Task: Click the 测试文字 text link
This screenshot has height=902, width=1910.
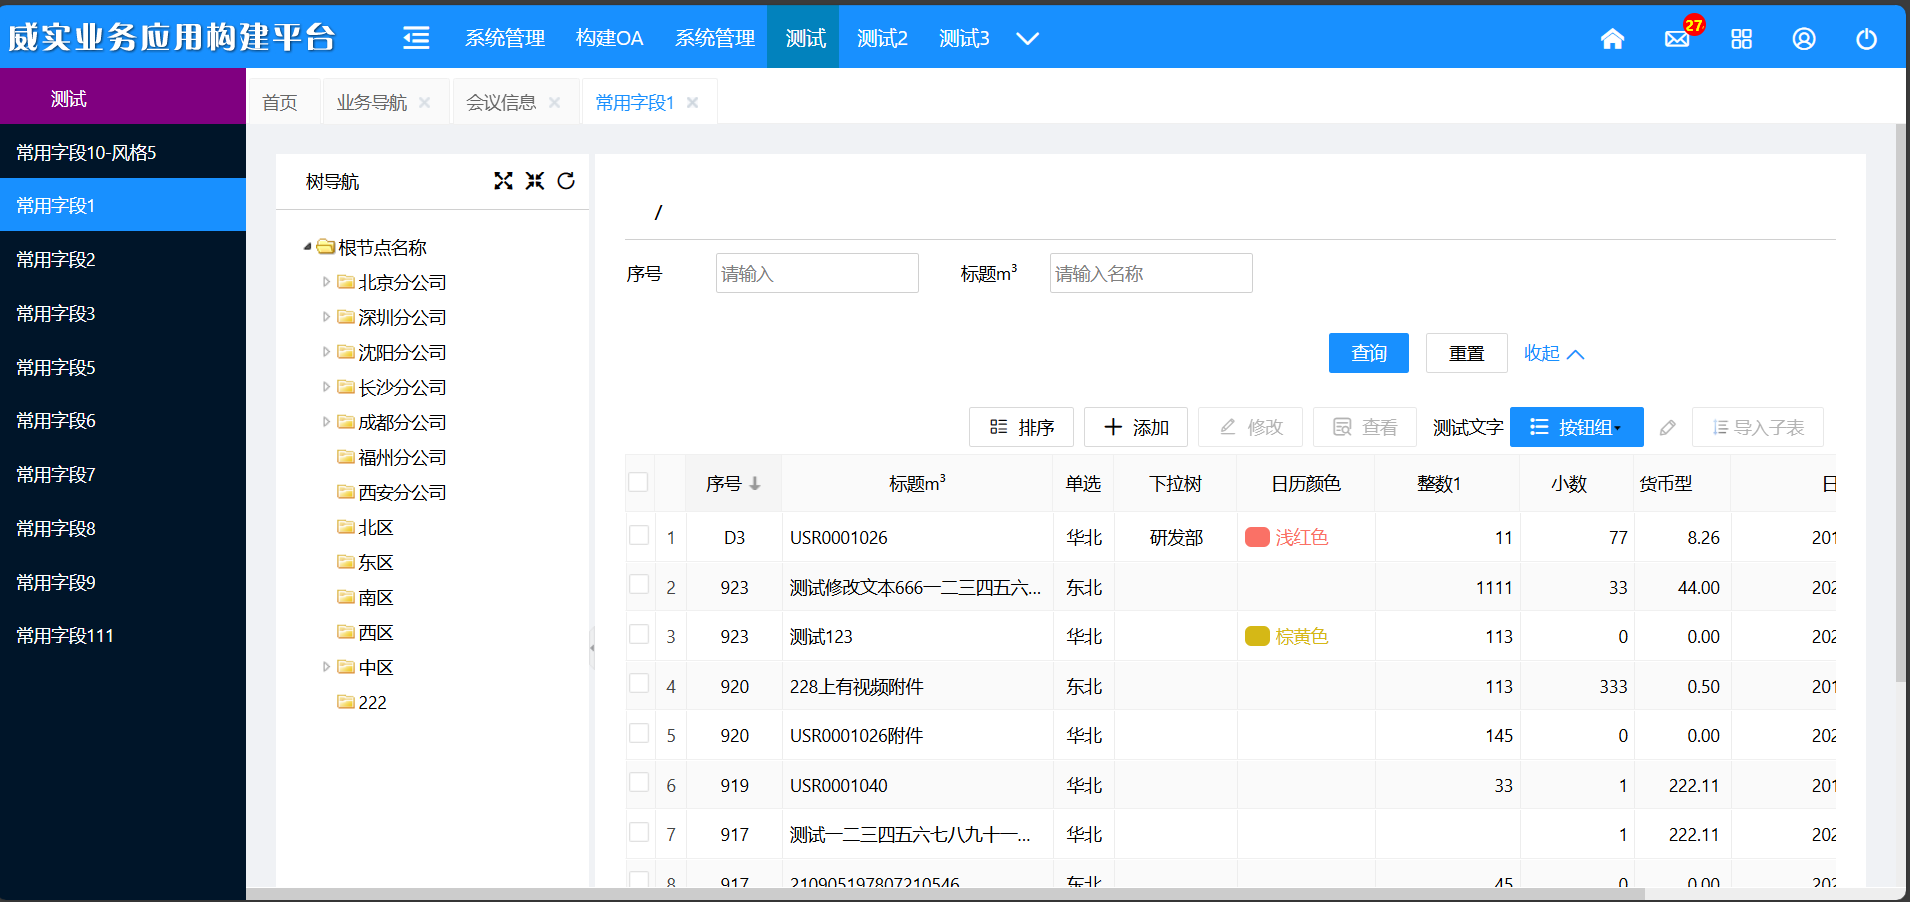Action: [1467, 428]
